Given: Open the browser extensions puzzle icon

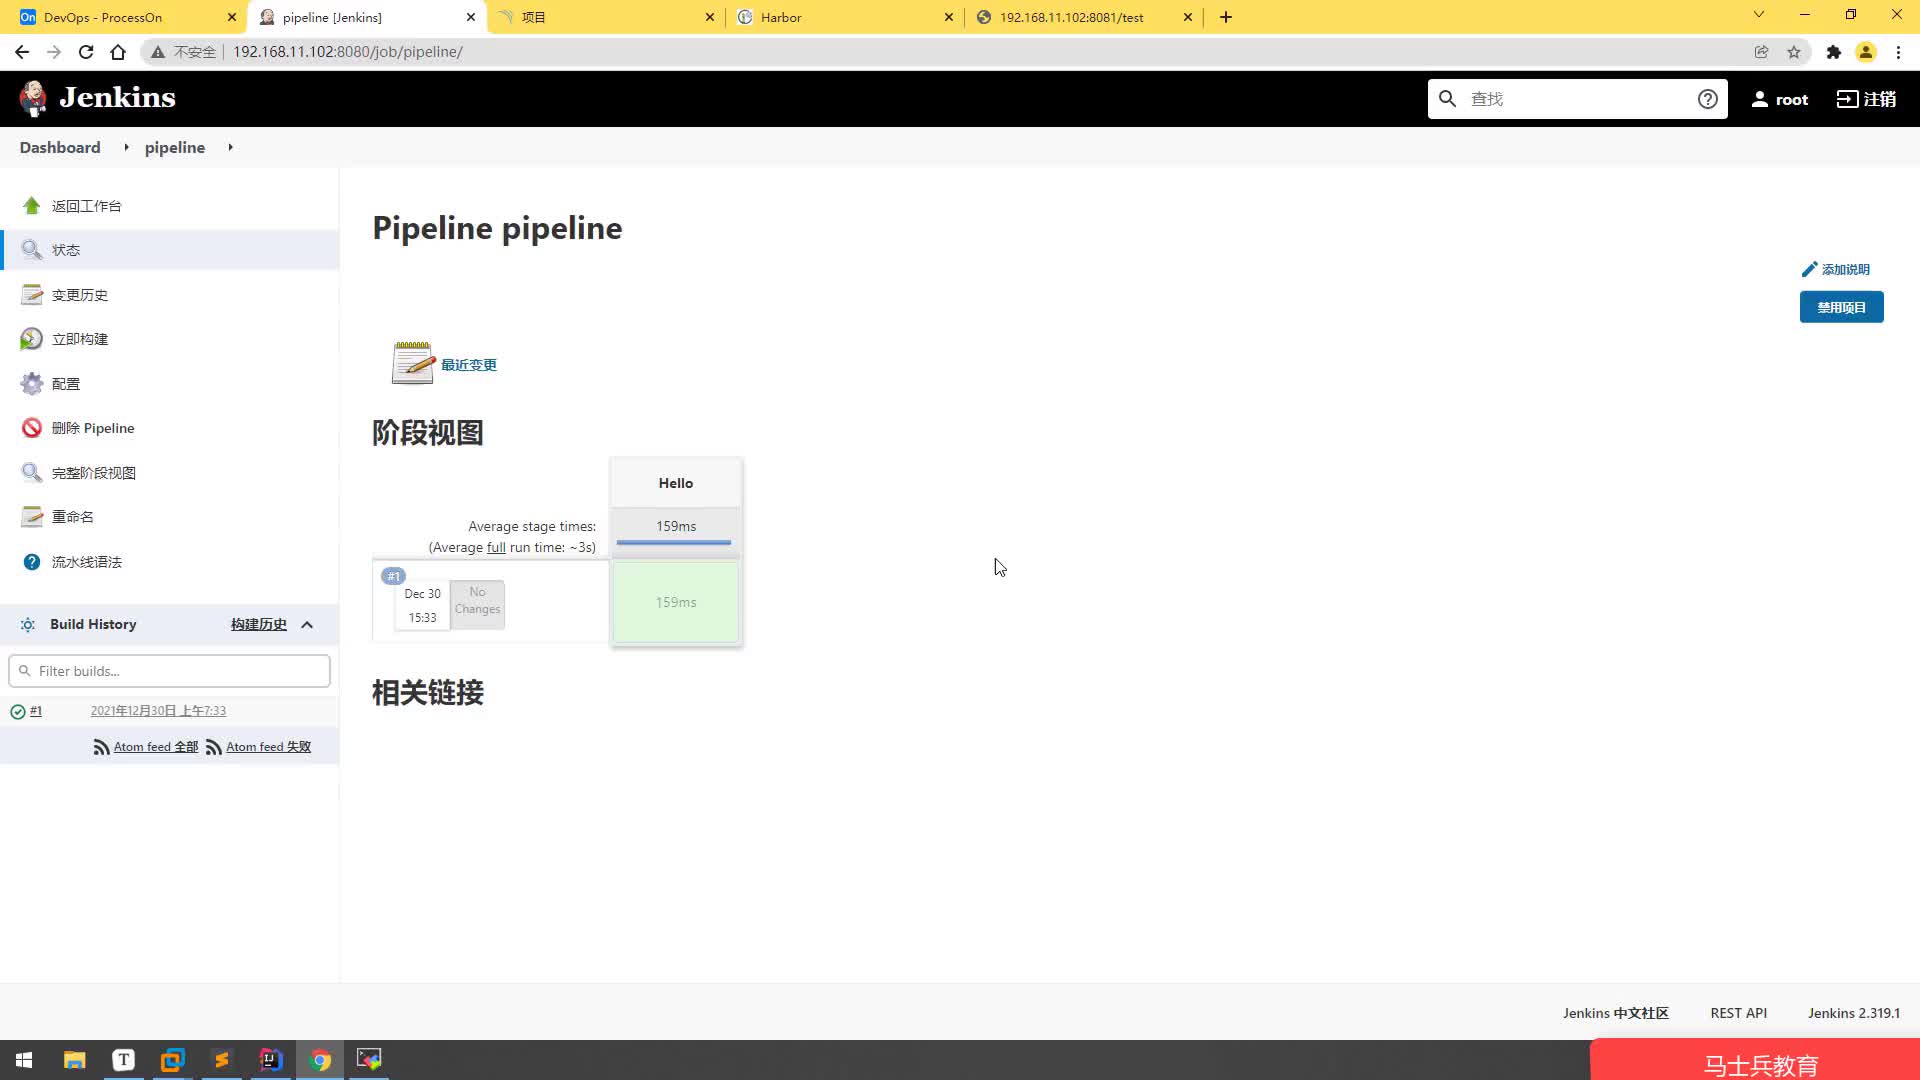Looking at the screenshot, I should click(x=1833, y=52).
